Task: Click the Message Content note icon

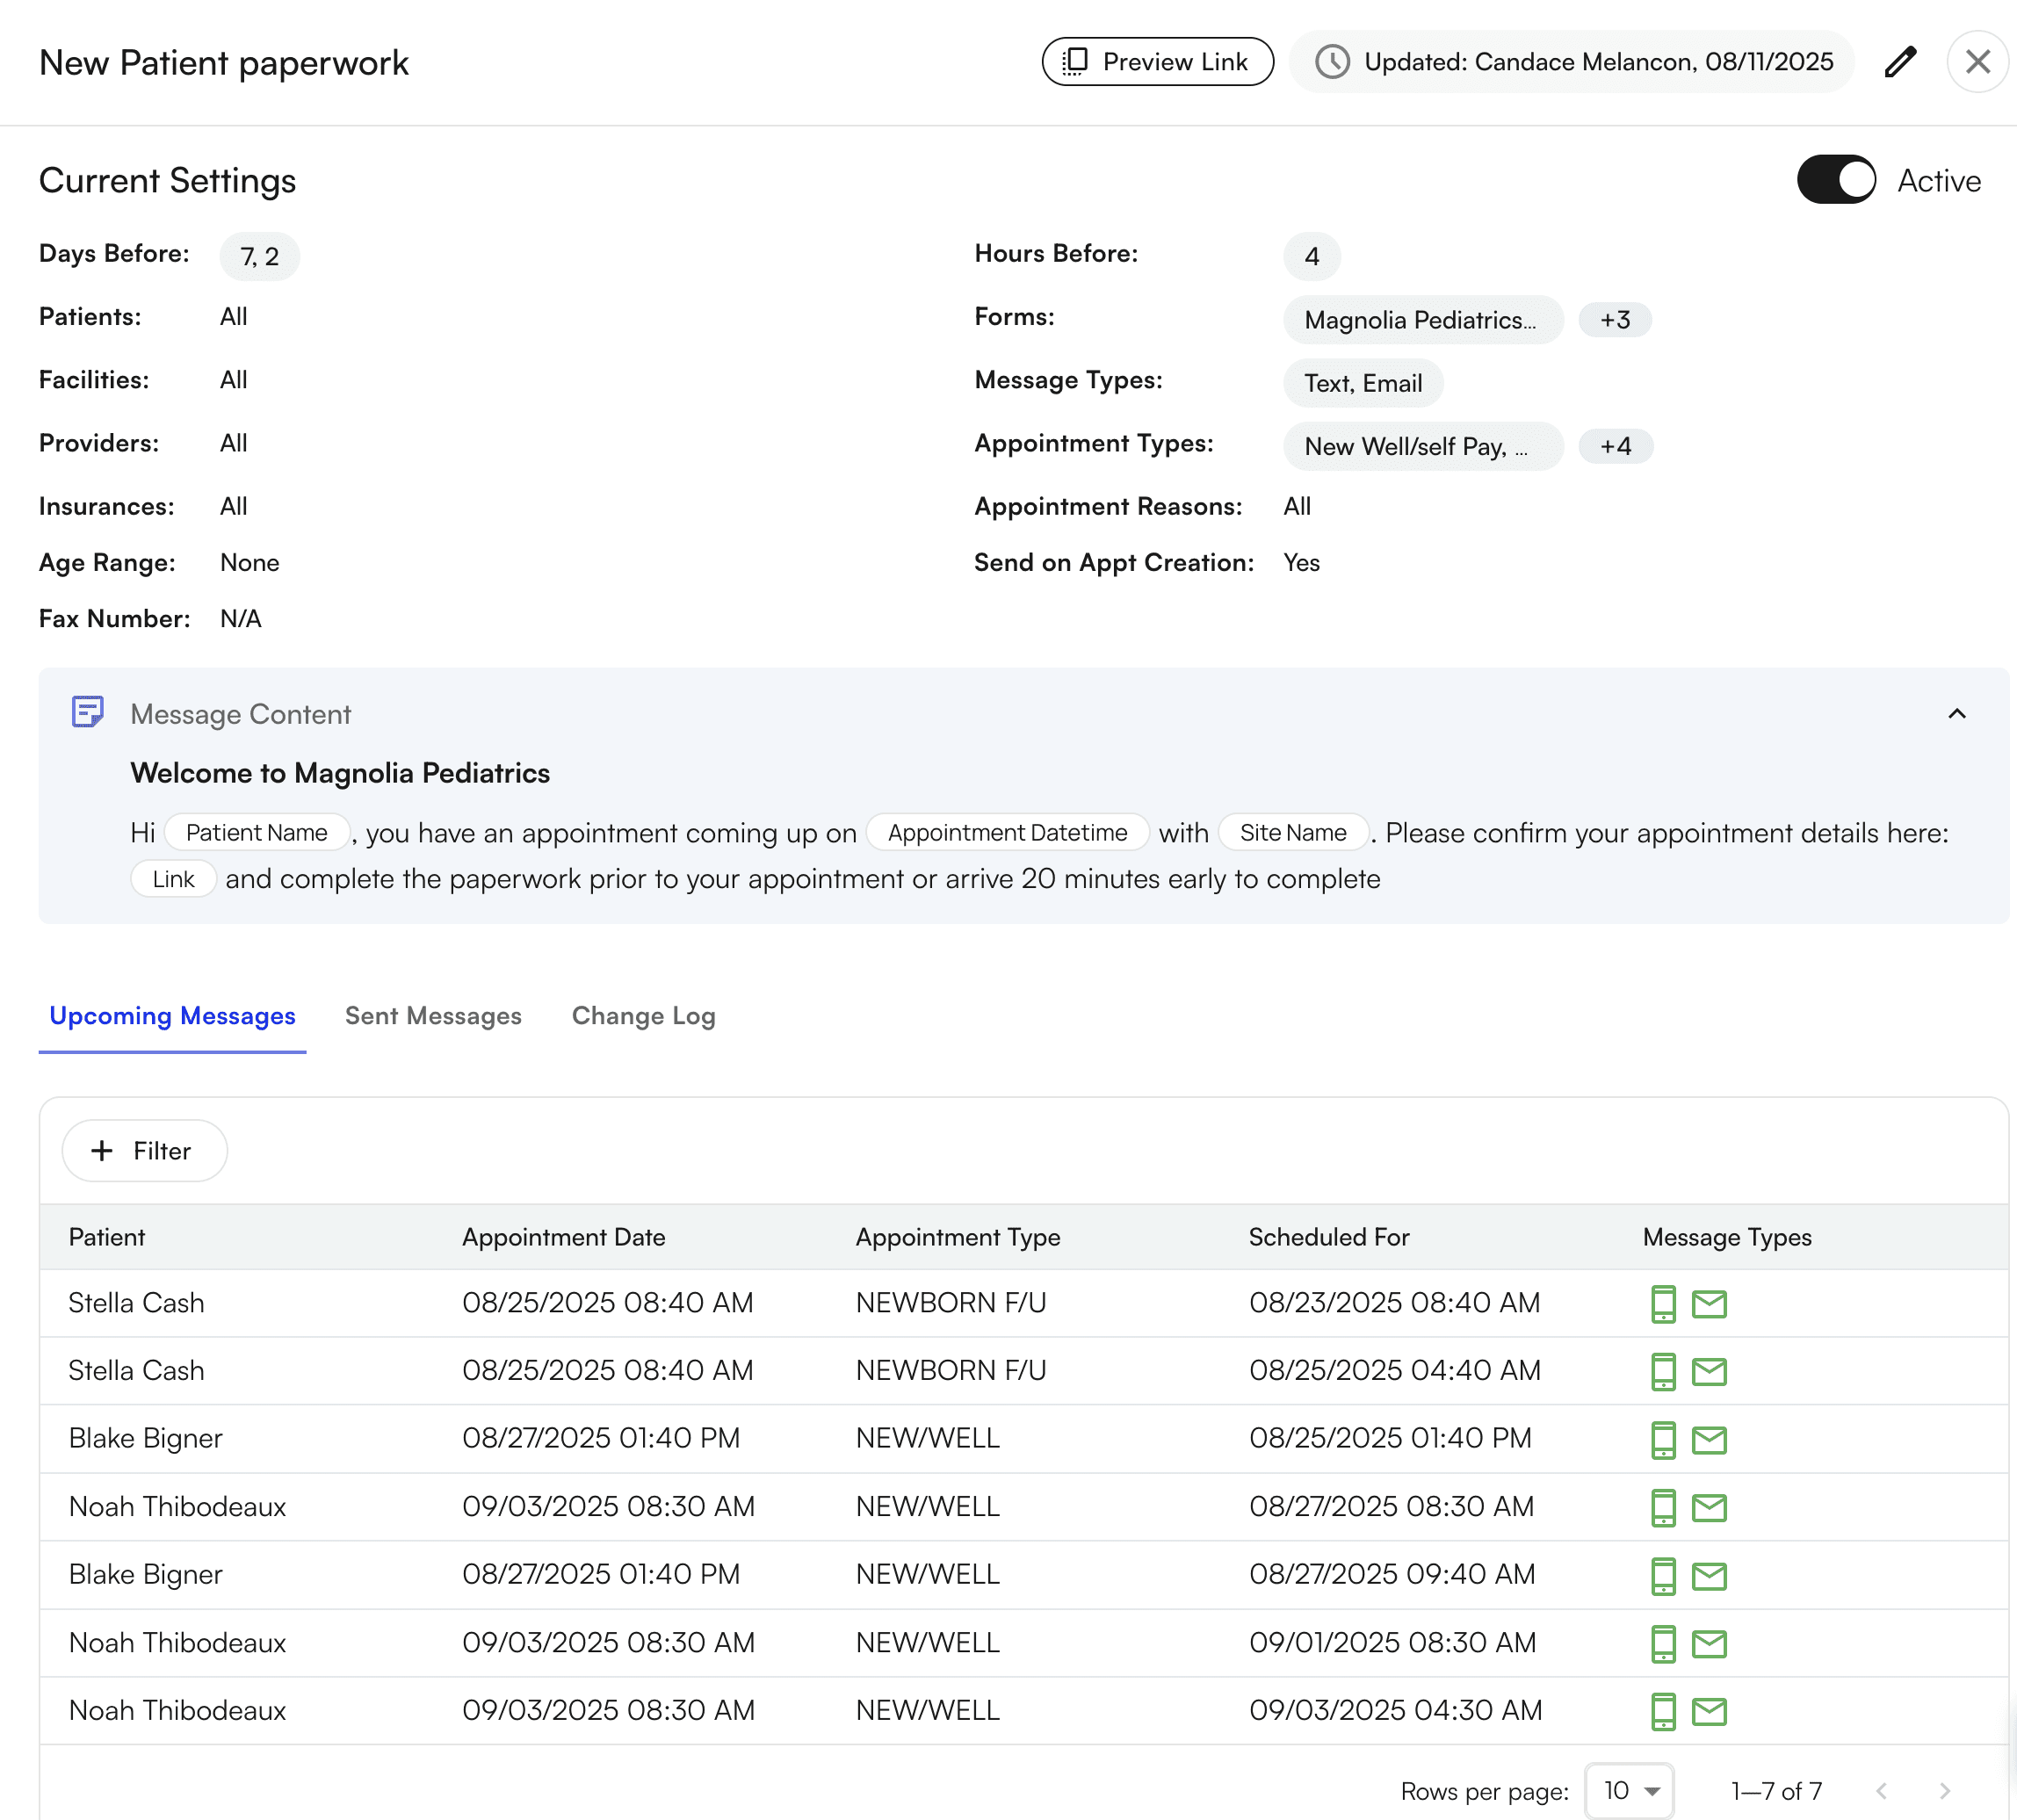Action: [x=88, y=713]
